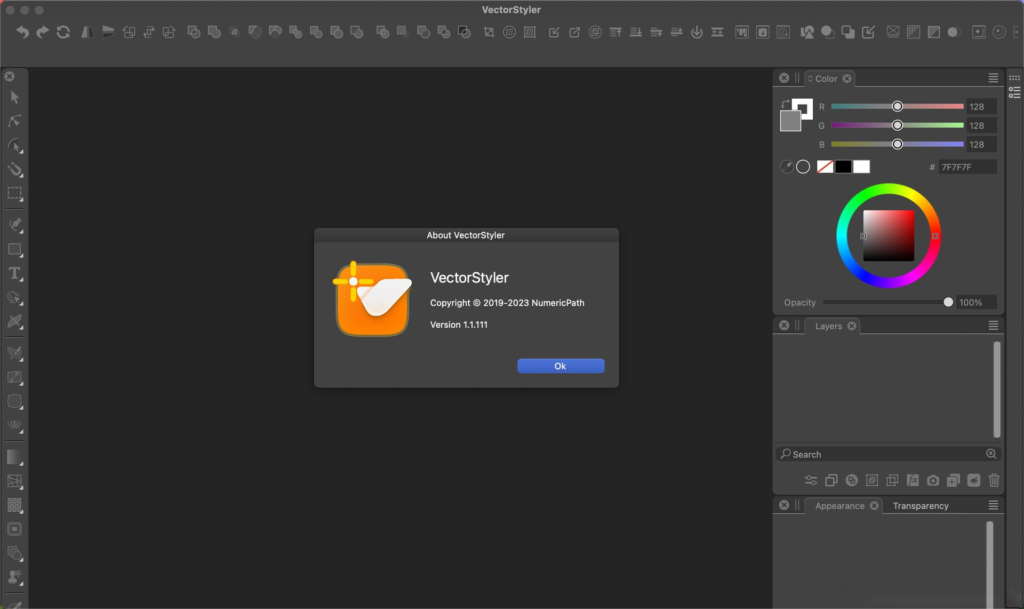Click the Opacity 100% value field
Viewport: 1024px width, 609px height.
(976, 302)
